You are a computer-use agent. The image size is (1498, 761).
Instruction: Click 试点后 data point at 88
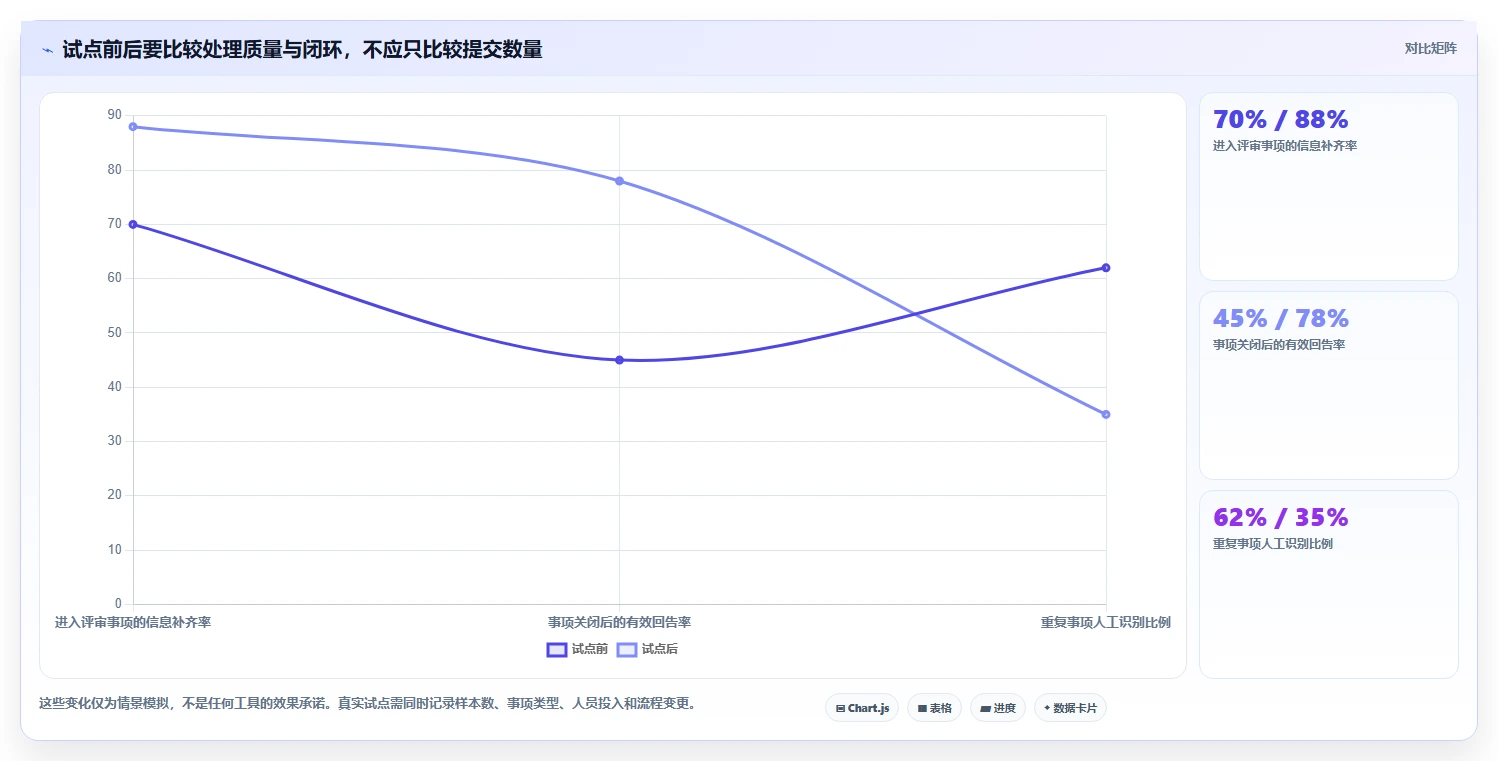click(133, 126)
